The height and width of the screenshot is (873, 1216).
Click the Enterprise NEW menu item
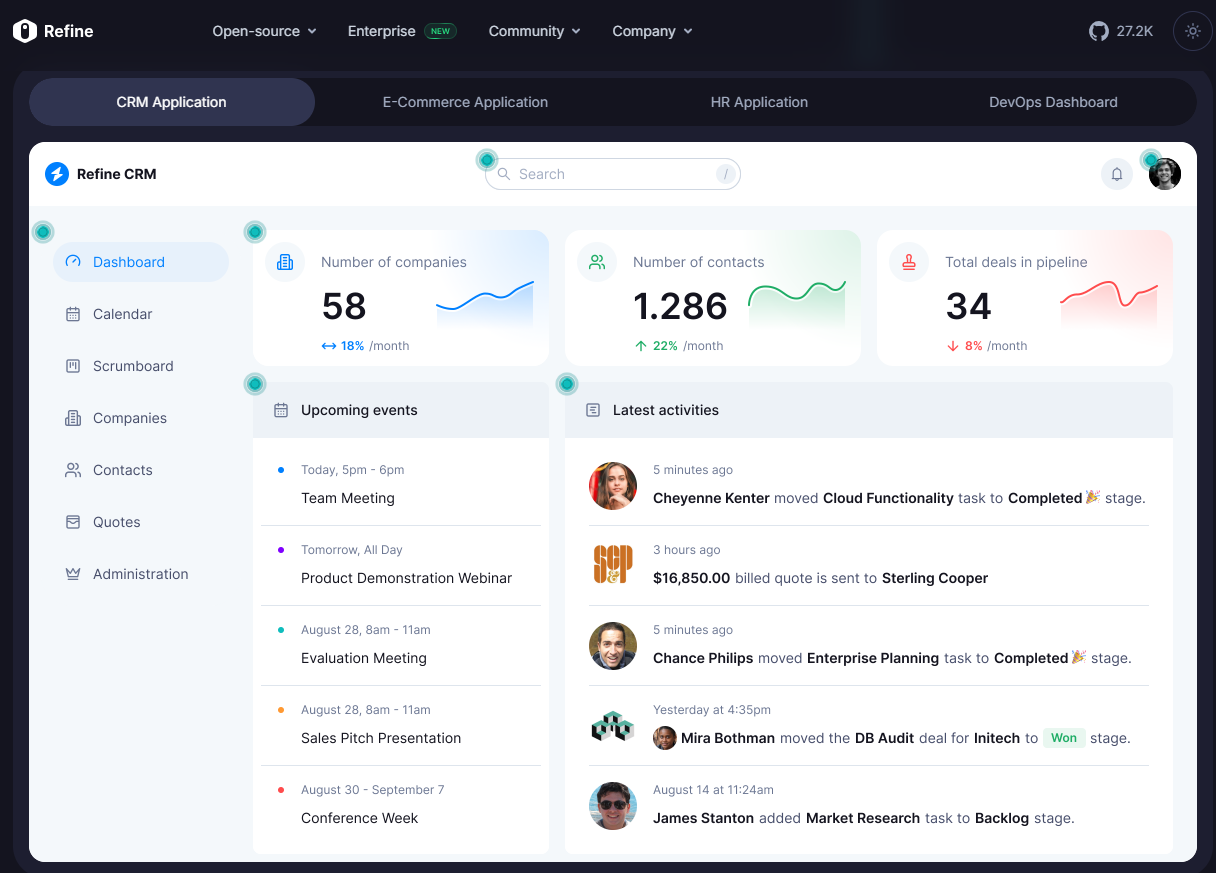pyautogui.click(x=402, y=31)
